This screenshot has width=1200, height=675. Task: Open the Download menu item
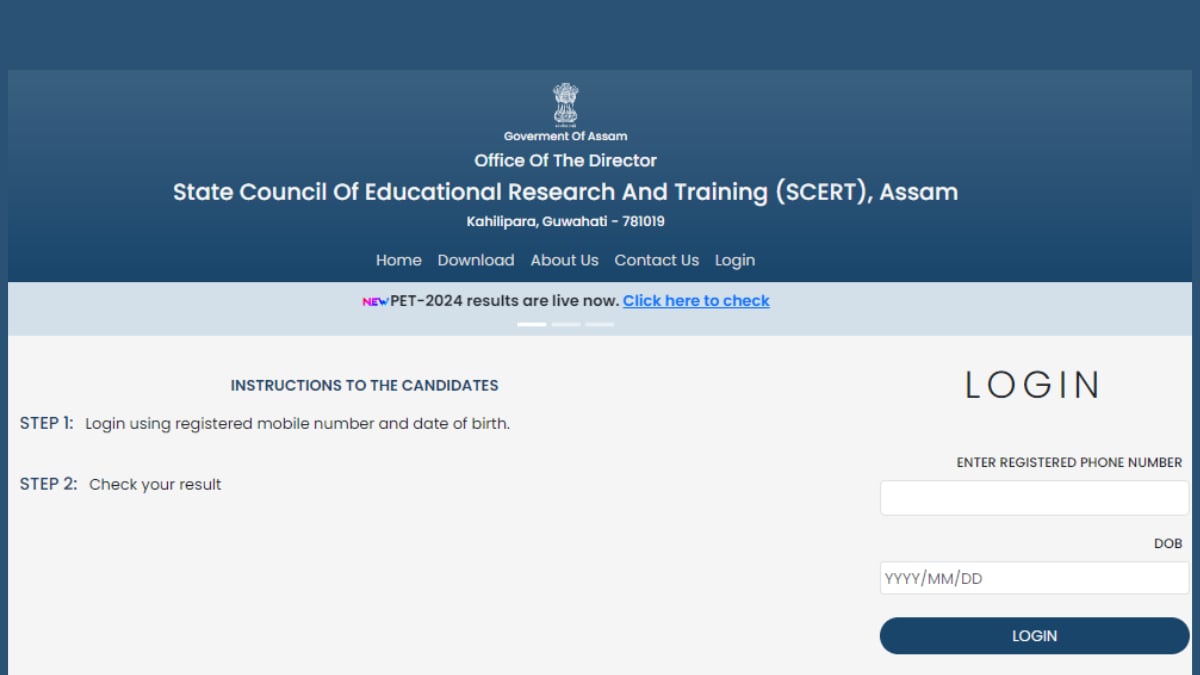tap(476, 260)
